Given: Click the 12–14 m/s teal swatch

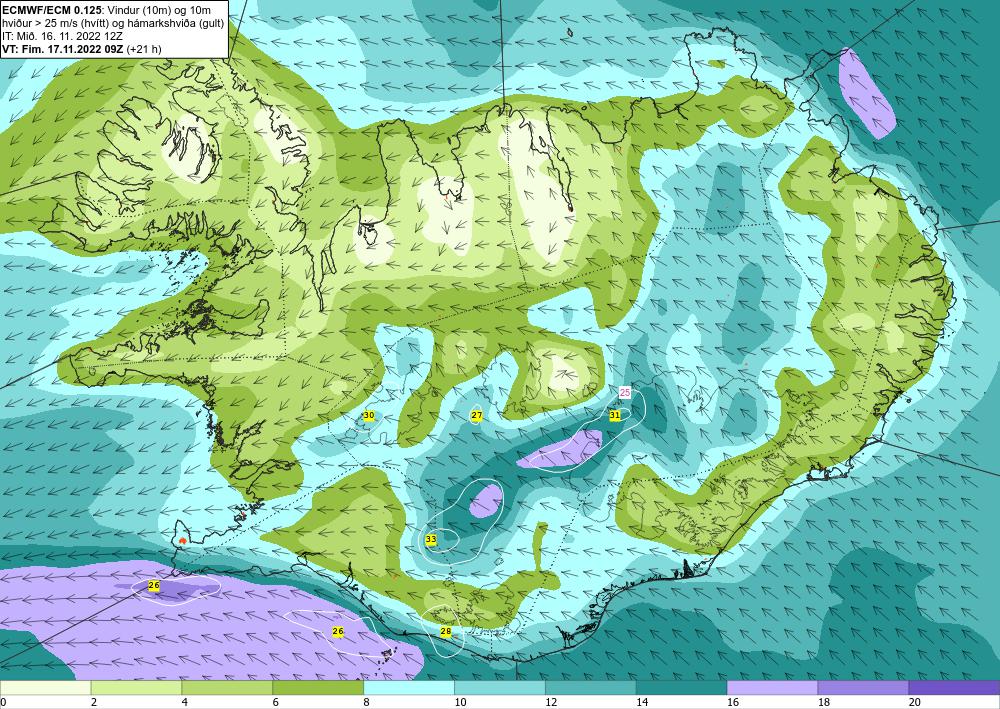Looking at the screenshot, I should click(x=591, y=688).
